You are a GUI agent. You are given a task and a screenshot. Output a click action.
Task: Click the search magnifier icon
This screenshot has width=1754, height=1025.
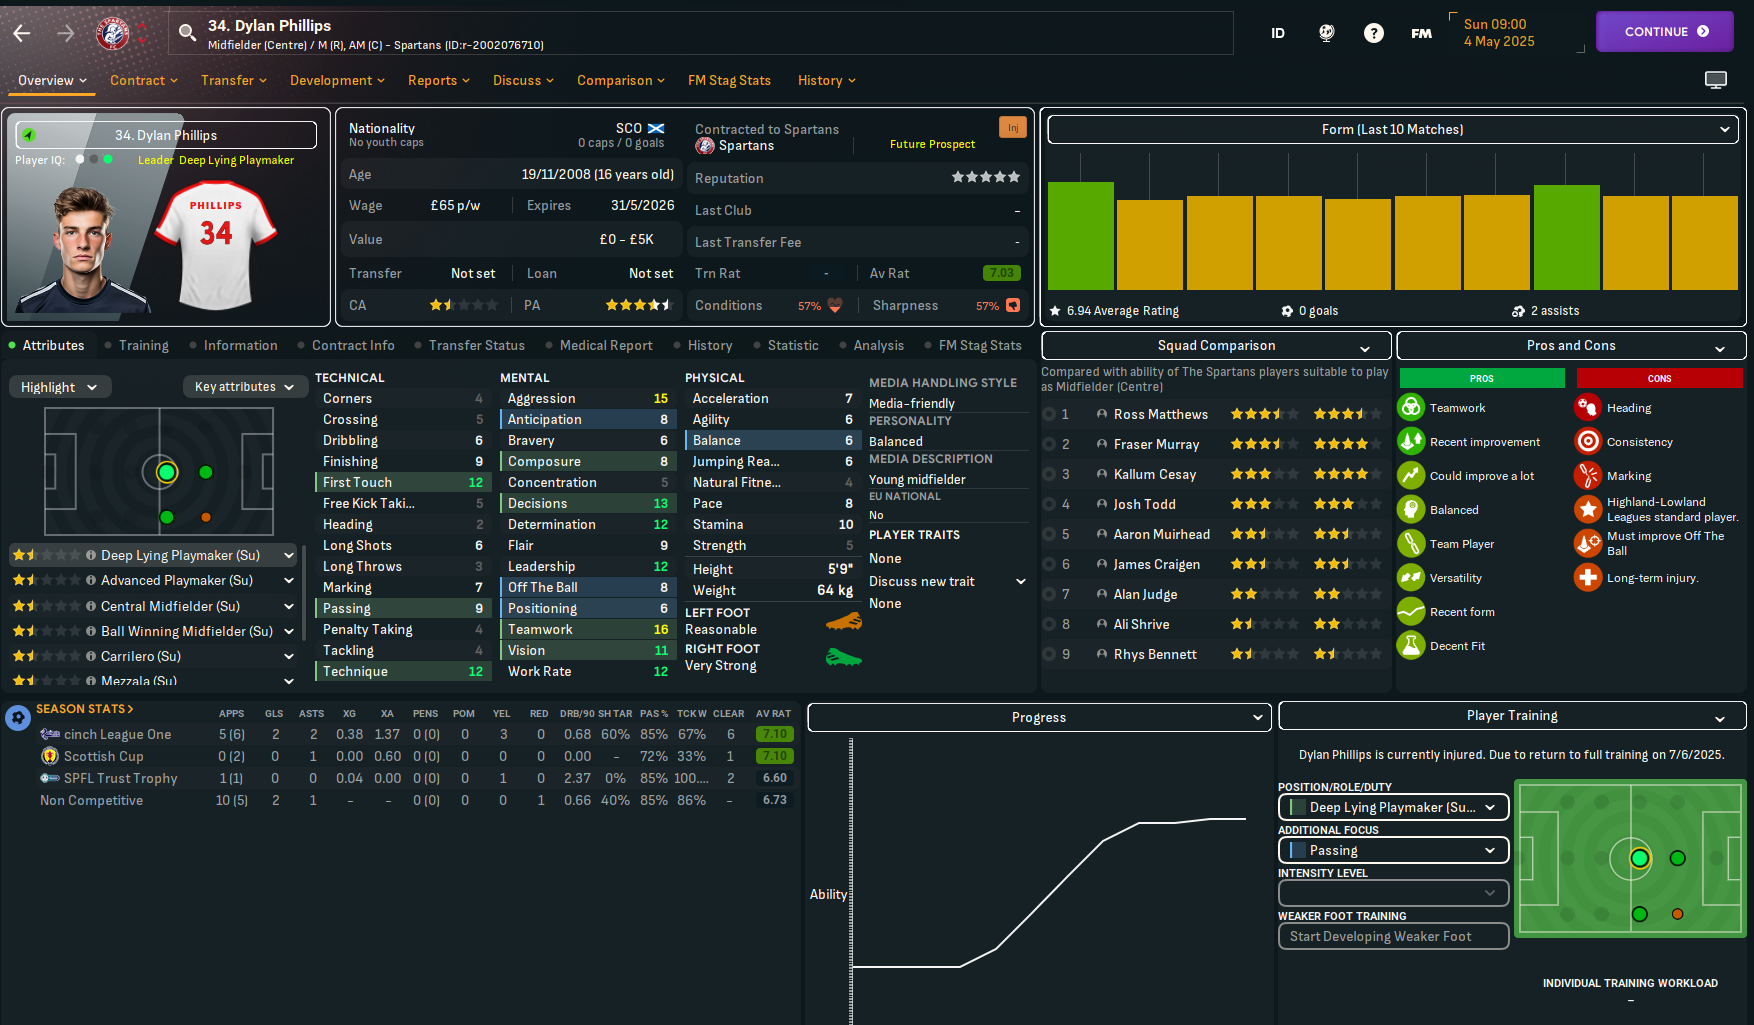pyautogui.click(x=187, y=33)
